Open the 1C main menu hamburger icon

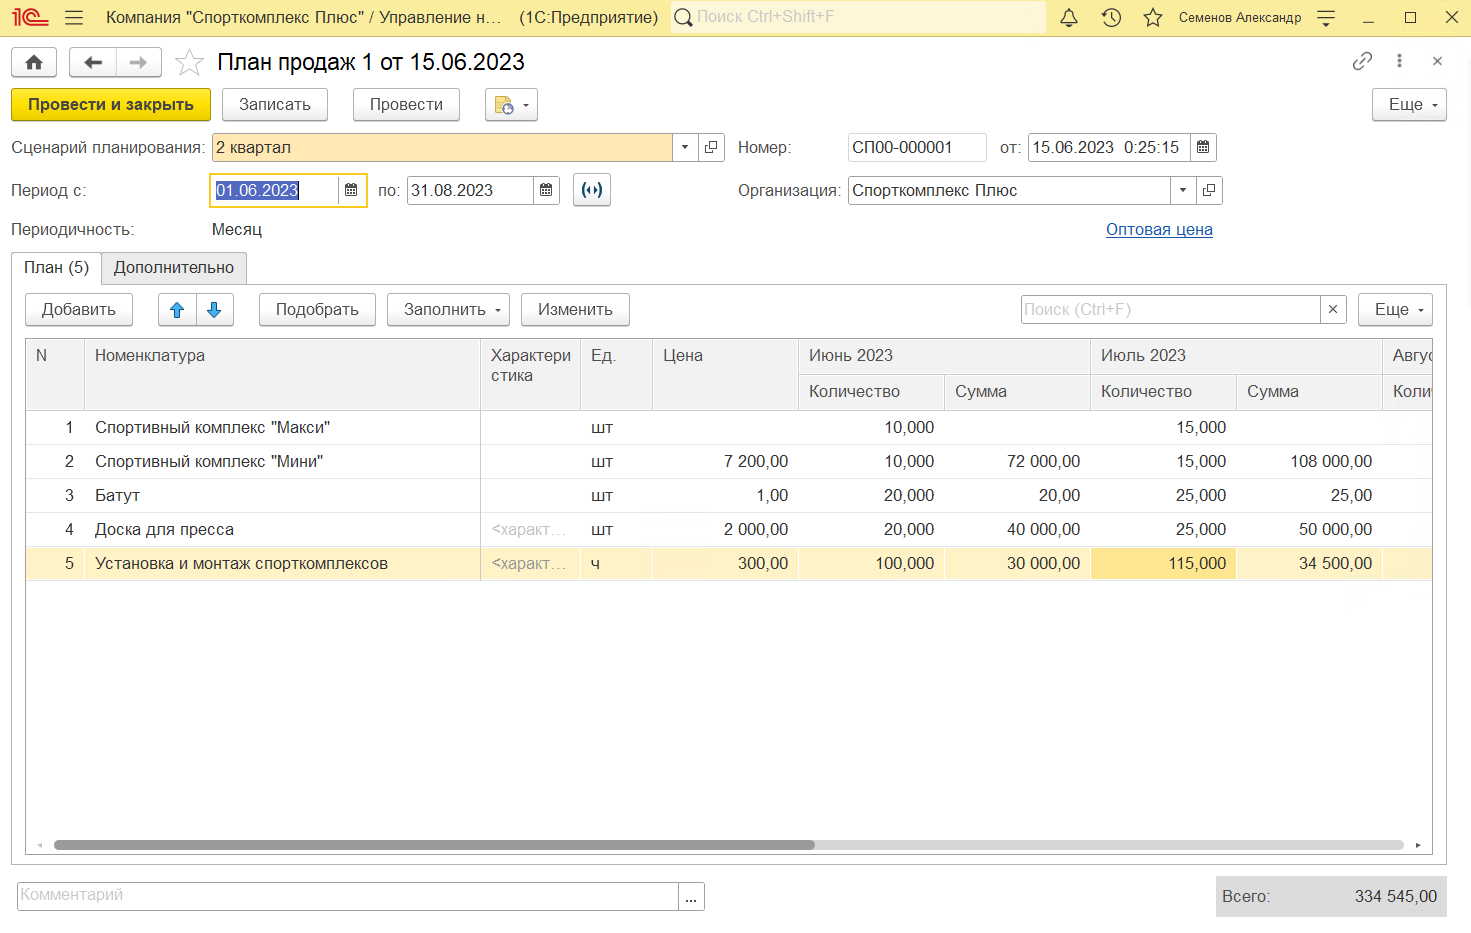click(73, 18)
